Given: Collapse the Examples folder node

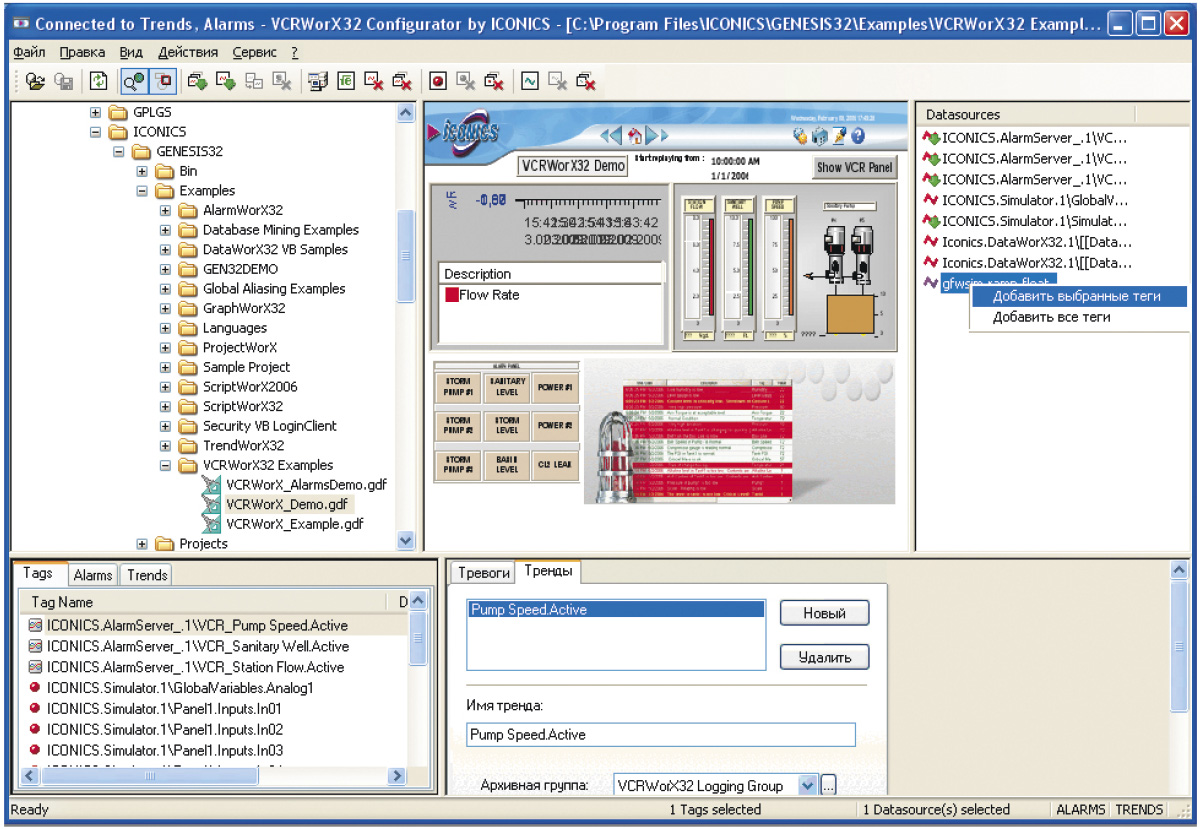Looking at the screenshot, I should click(x=142, y=191).
